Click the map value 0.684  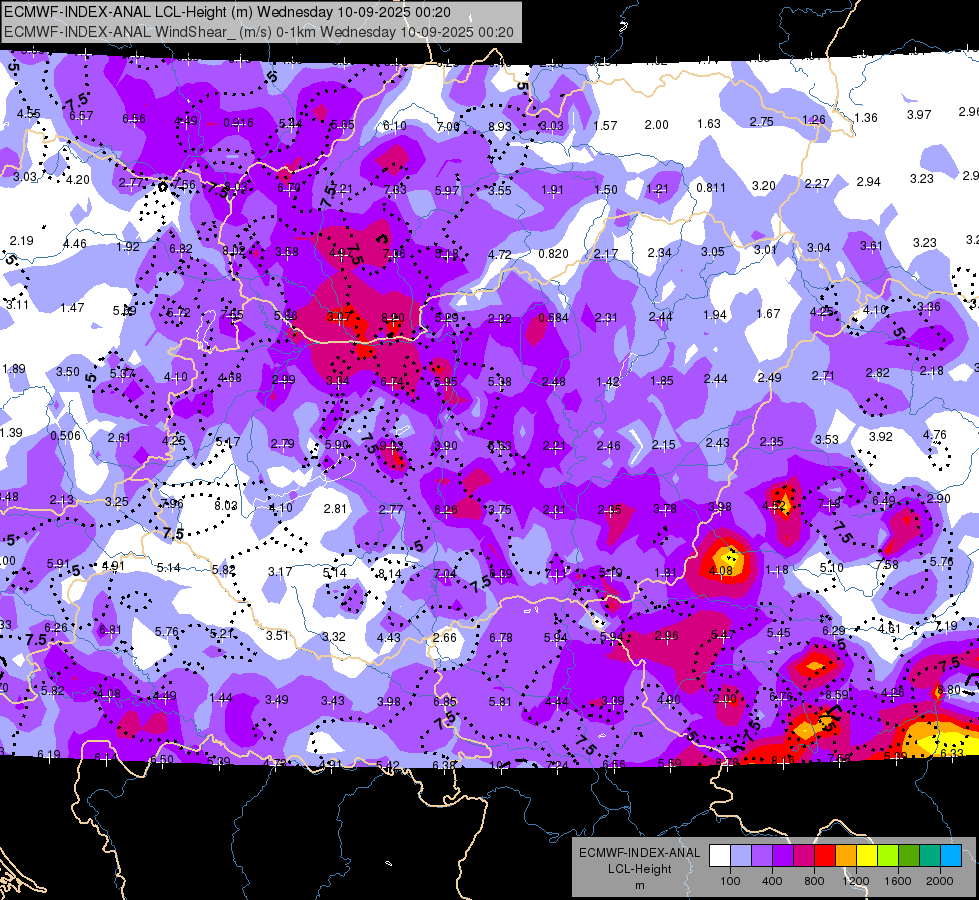point(553,318)
